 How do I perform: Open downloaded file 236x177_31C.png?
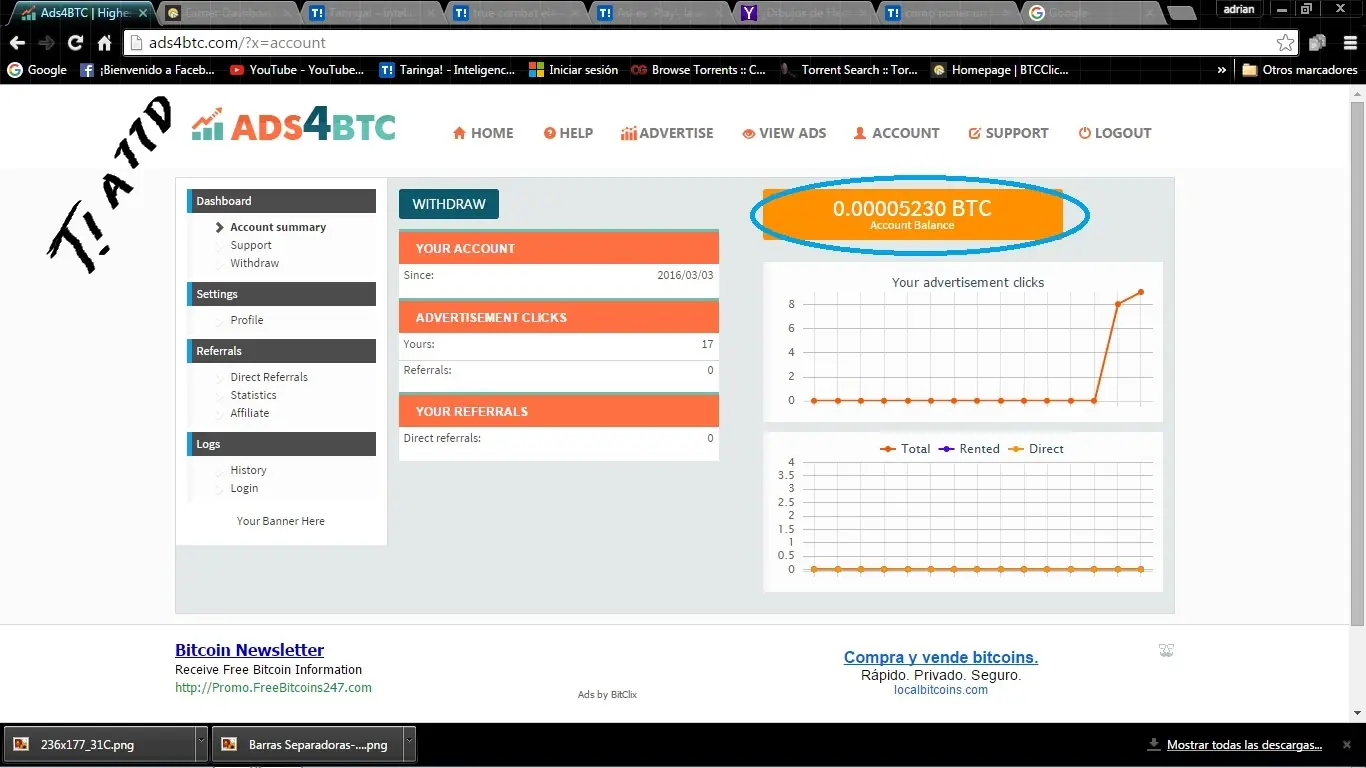click(x=98, y=745)
